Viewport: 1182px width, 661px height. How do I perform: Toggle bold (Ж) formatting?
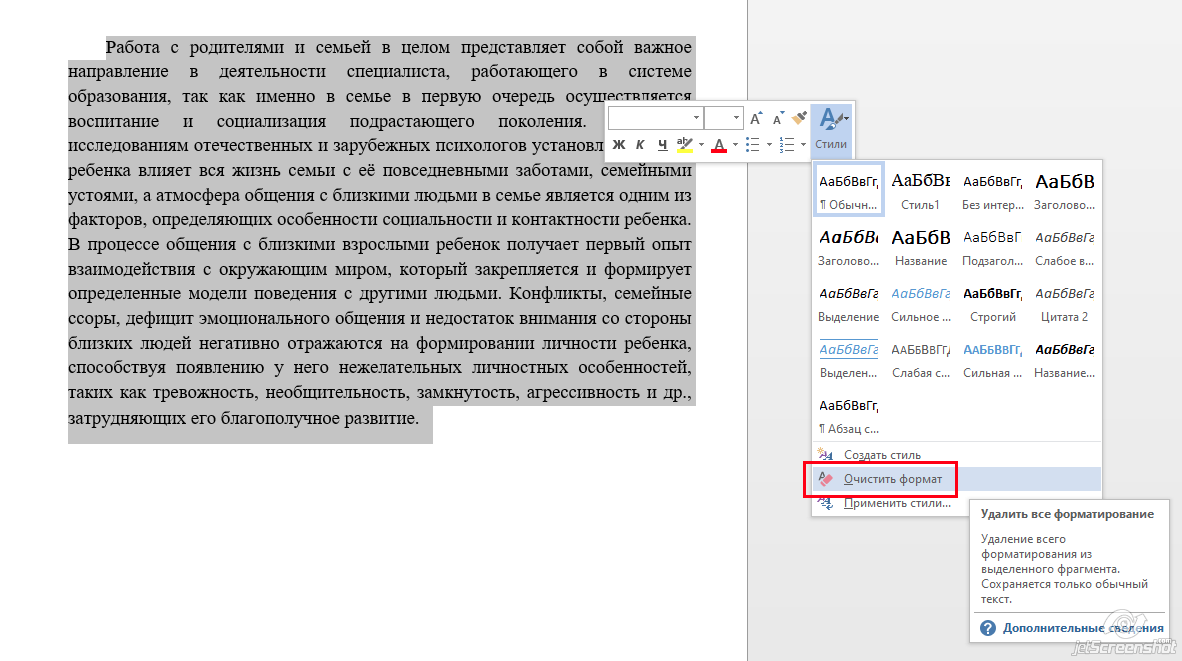(x=618, y=145)
